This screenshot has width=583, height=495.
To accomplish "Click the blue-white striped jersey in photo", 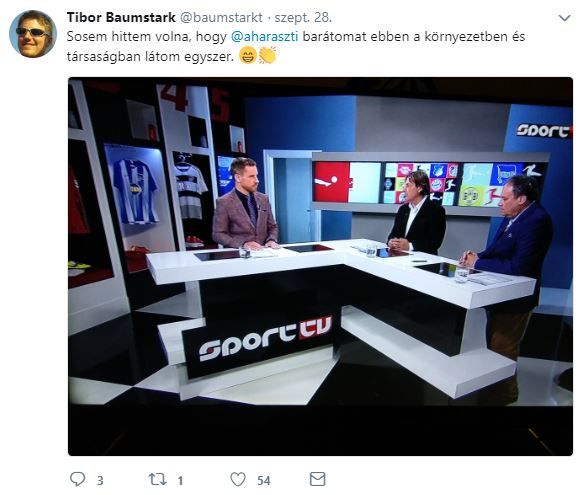I will (135, 191).
